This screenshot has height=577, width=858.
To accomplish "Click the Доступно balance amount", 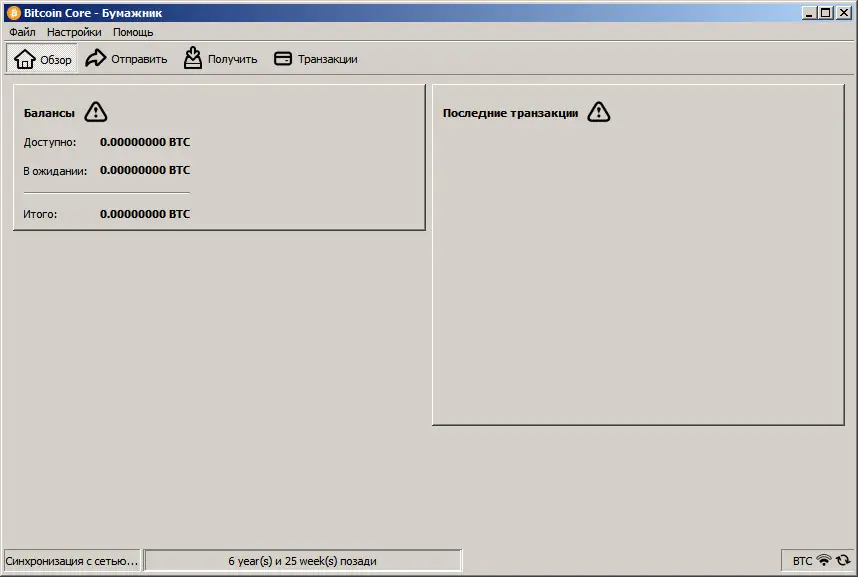I will (145, 142).
